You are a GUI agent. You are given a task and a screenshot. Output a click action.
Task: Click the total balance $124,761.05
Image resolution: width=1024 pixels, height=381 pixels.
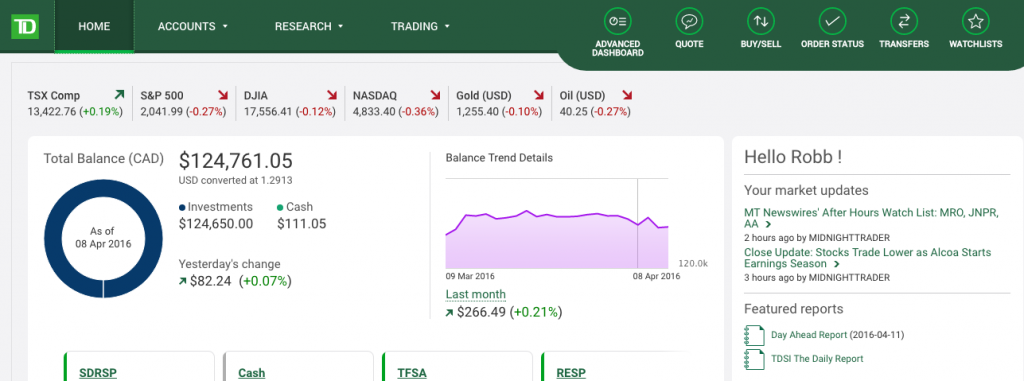click(236, 161)
